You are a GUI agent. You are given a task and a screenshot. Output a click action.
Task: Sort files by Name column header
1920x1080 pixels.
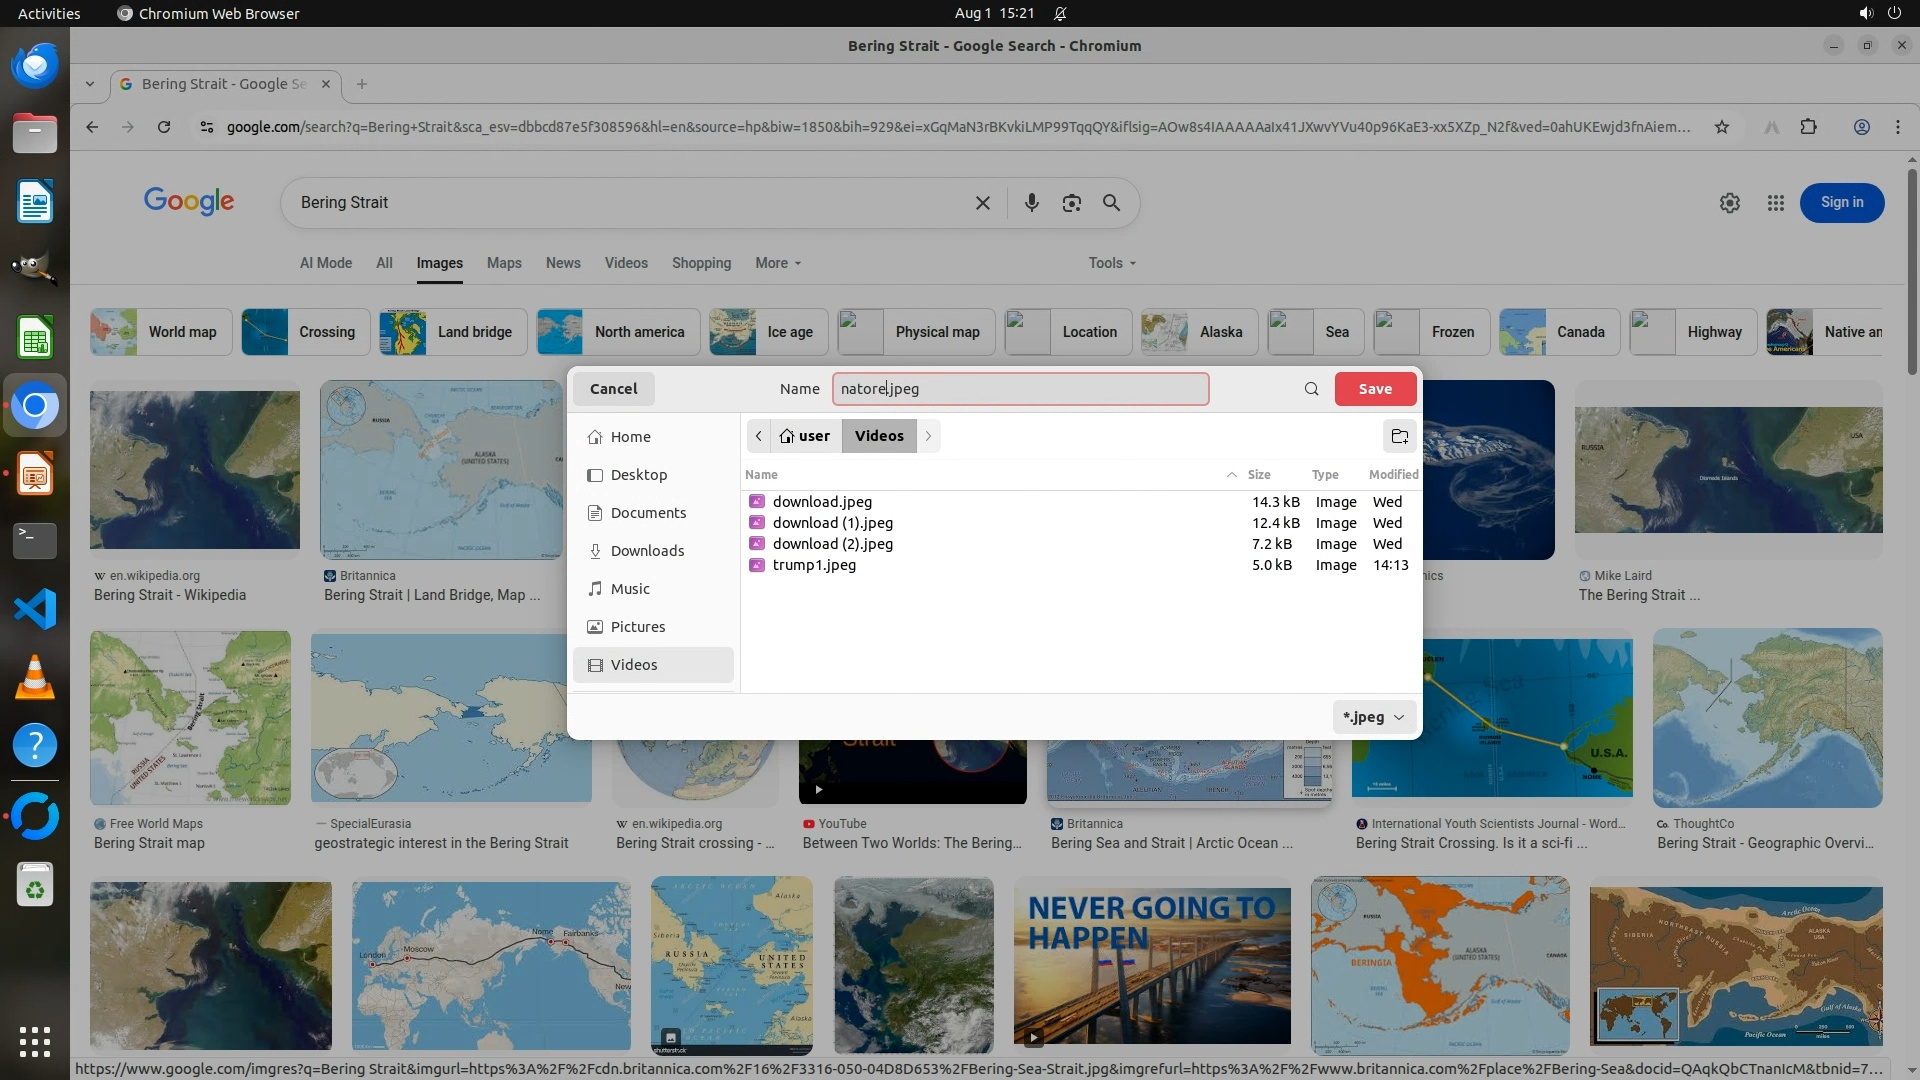coord(761,475)
